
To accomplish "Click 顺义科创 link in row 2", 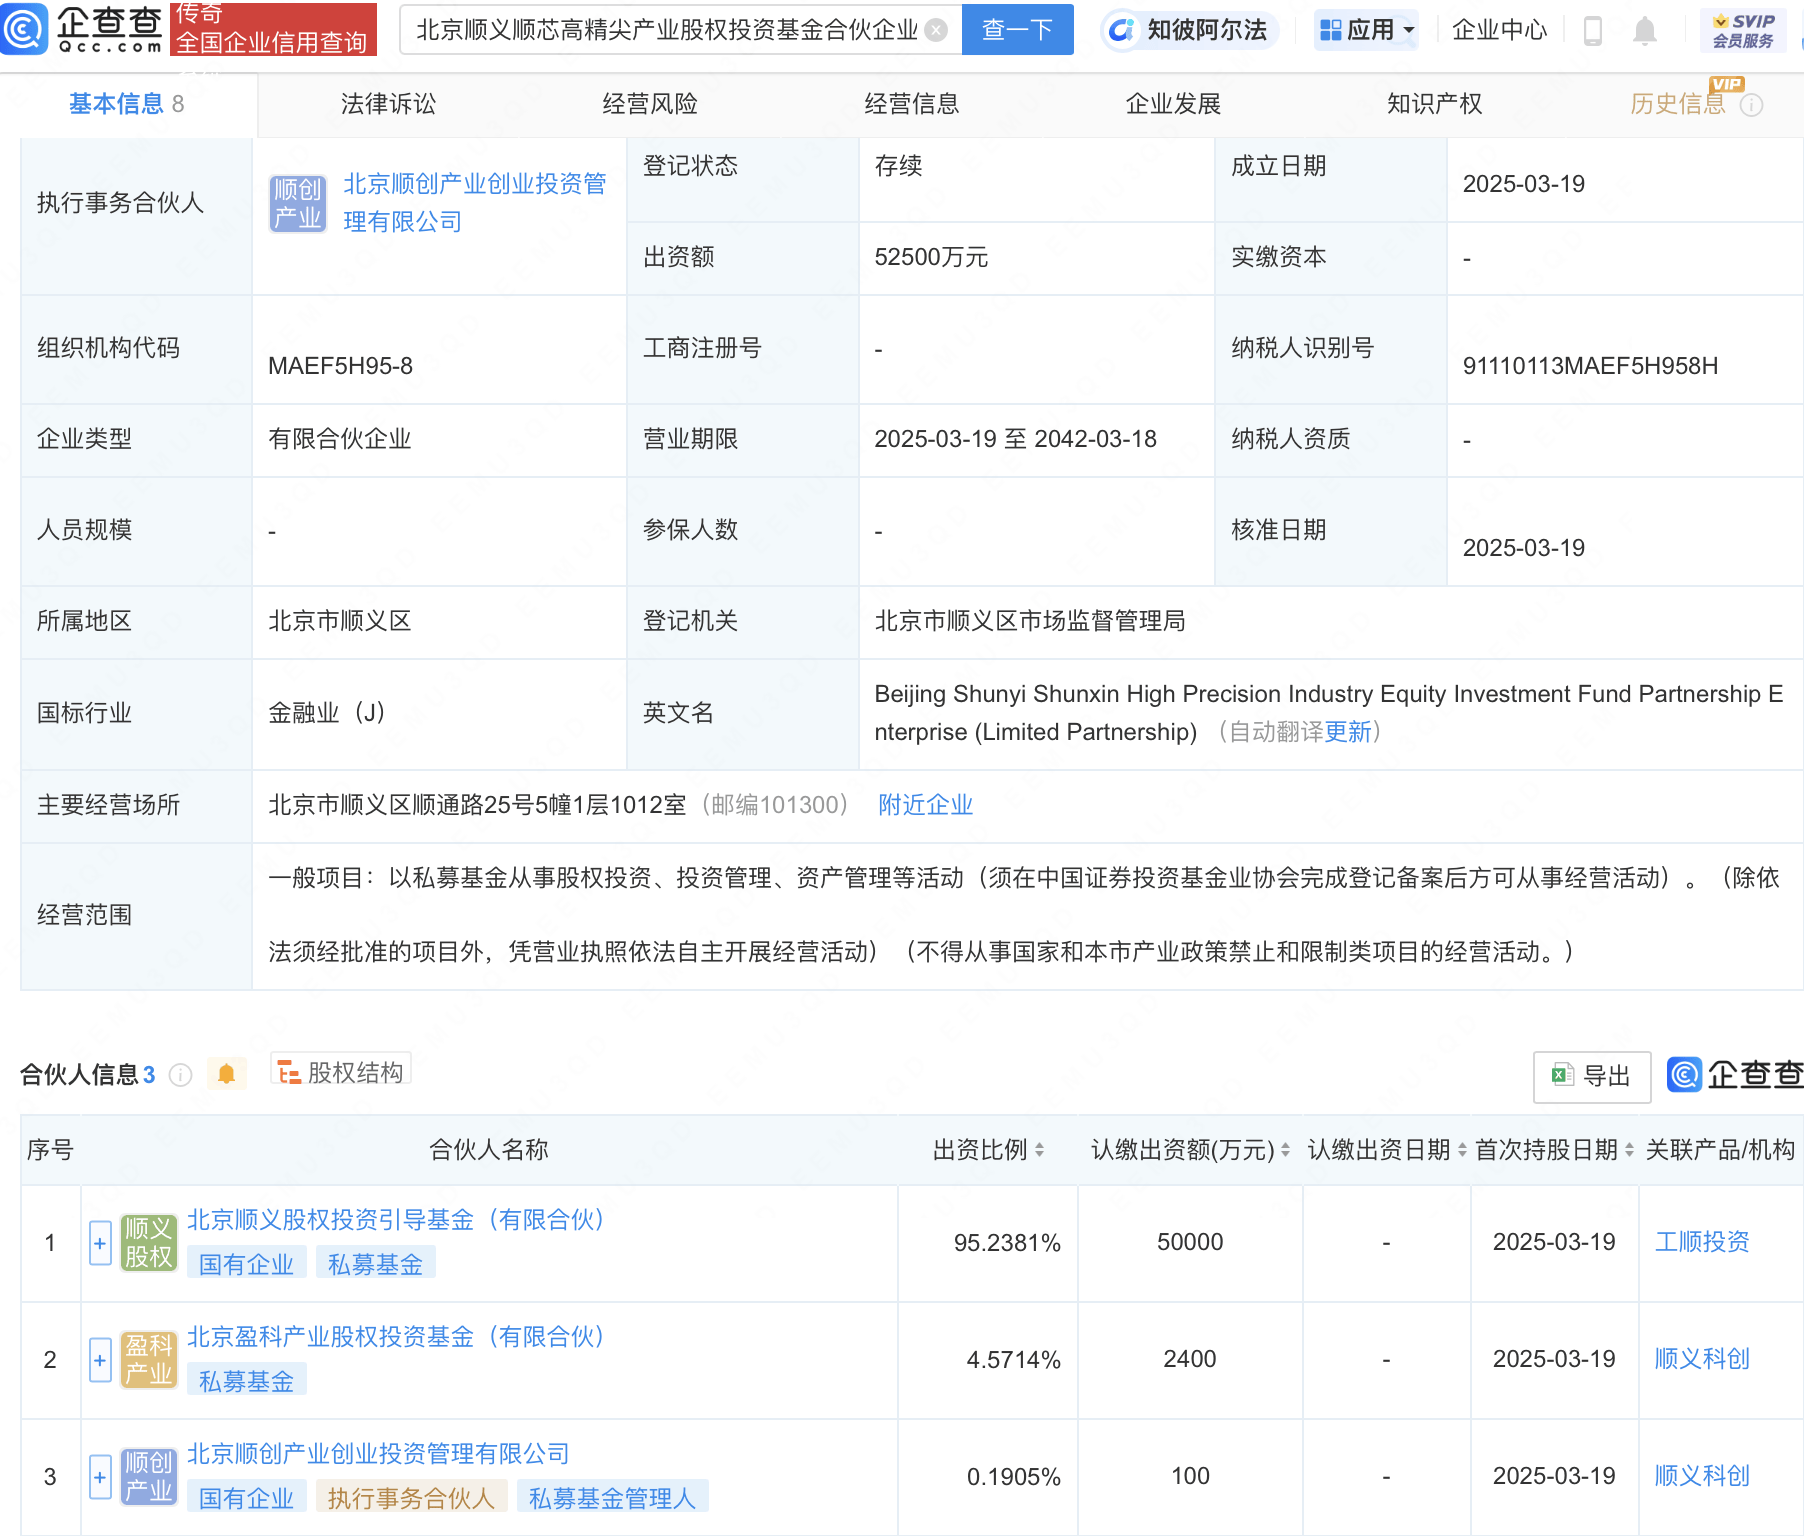I will pyautogui.click(x=1702, y=1359).
